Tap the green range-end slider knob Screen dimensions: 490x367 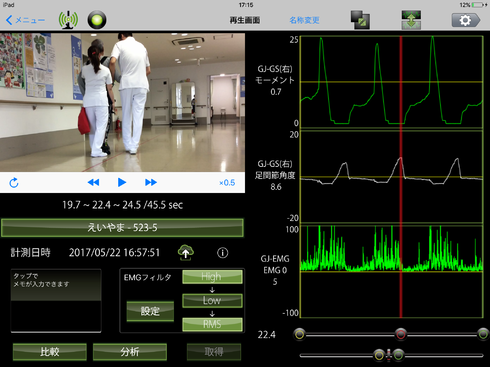tap(483, 334)
